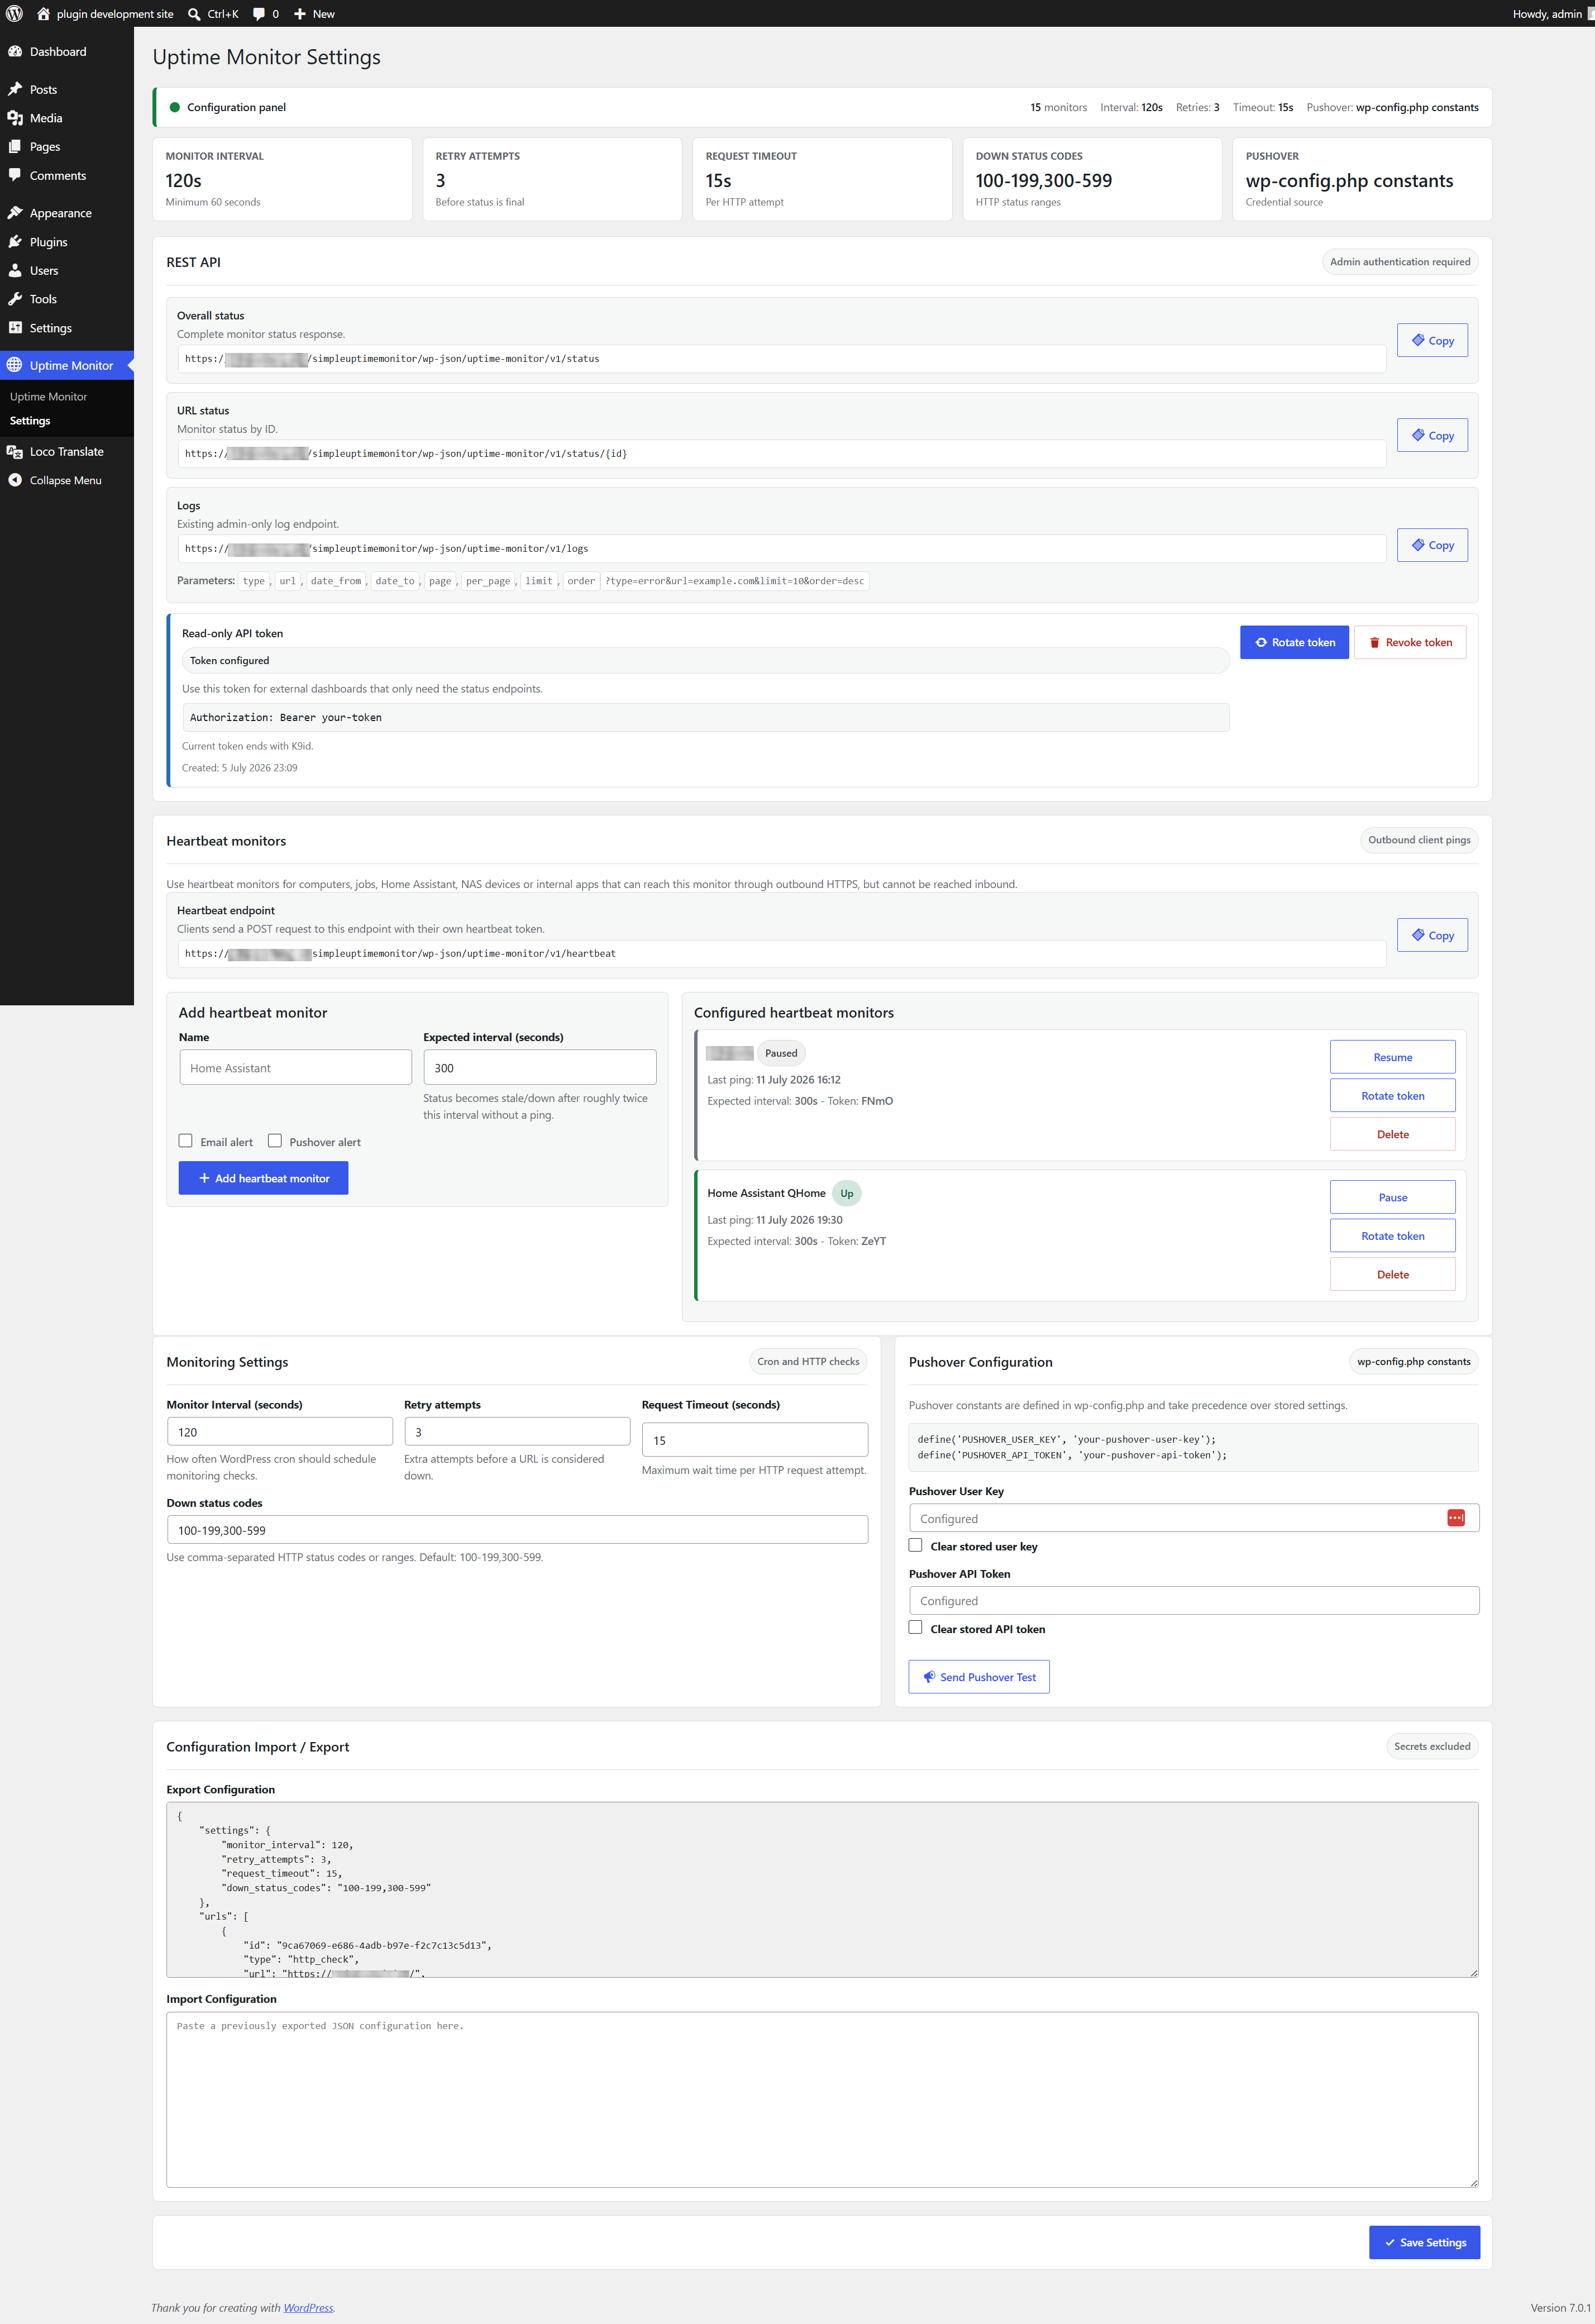This screenshot has height=2324, width=1595.
Task: Click the Uptime Monitor globe icon
Action: (15, 365)
